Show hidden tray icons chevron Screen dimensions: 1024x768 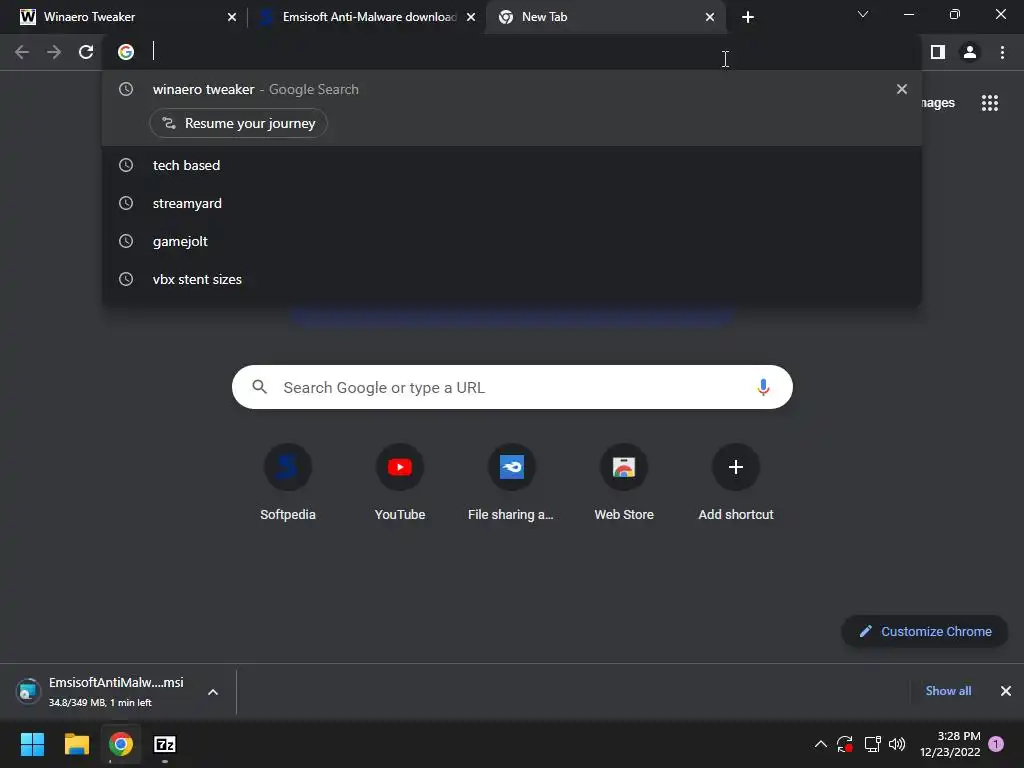pos(821,744)
